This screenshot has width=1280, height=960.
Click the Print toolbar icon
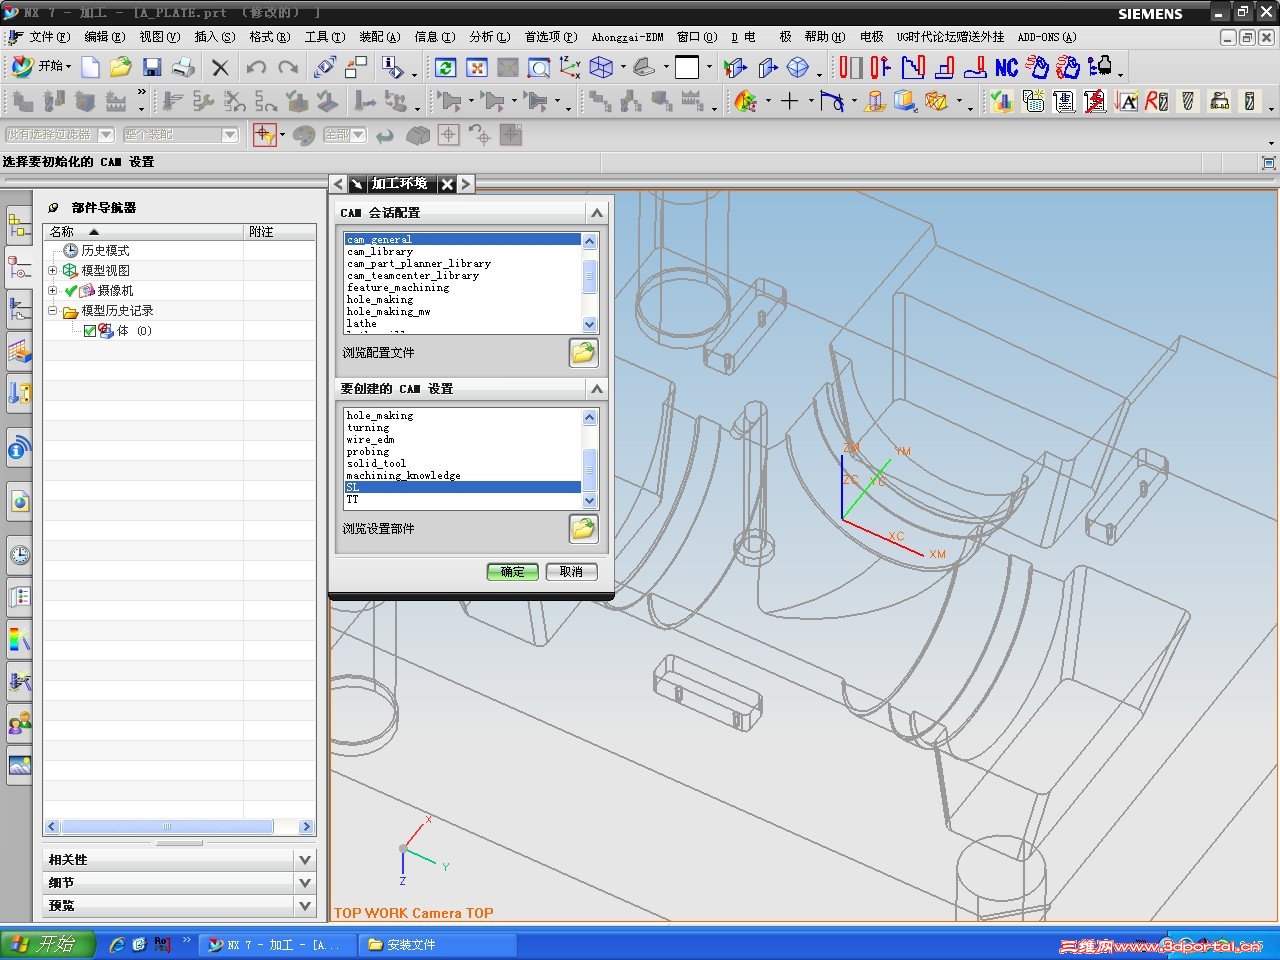pos(183,67)
